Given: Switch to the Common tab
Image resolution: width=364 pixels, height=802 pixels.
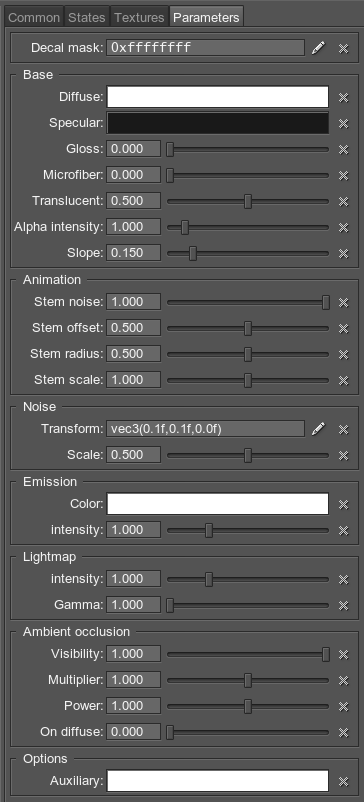Looking at the screenshot, I should (x=34, y=17).
